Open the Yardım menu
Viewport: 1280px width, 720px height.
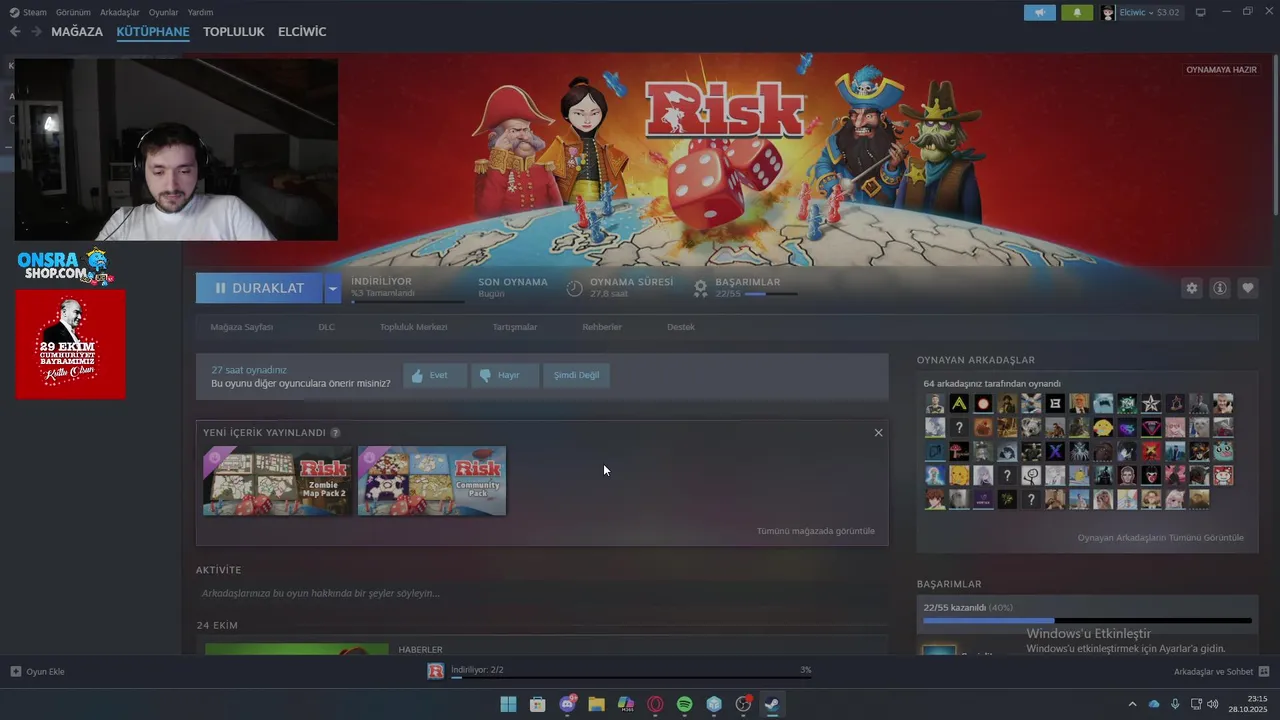(200, 12)
